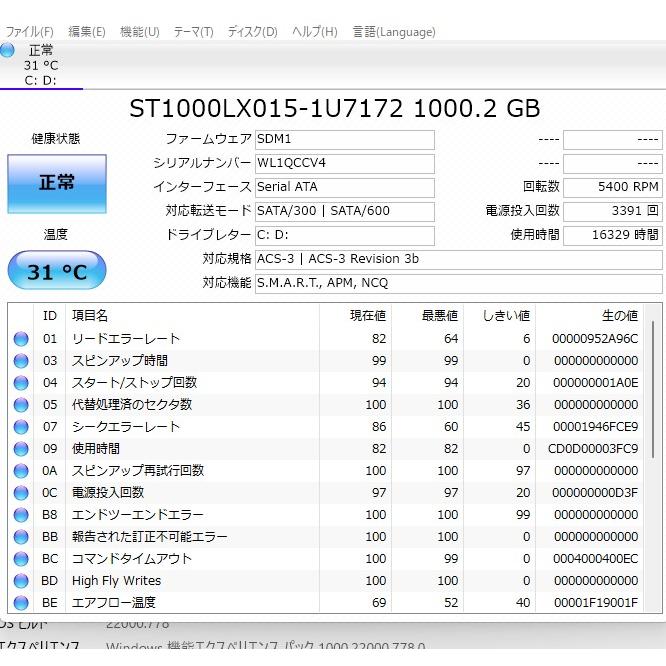Click the power-on hours value 16329 時間
The height and width of the screenshot is (666, 666).
(612, 235)
